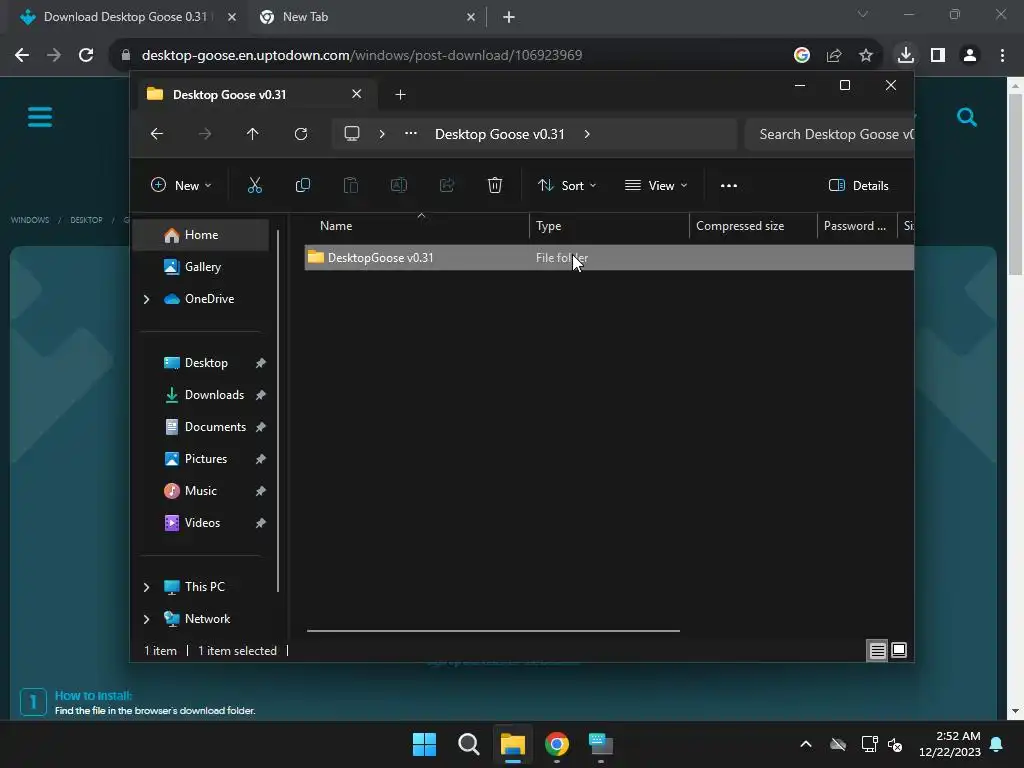Refresh the File Explorer view
The width and height of the screenshot is (1024, 768).
pos(300,134)
